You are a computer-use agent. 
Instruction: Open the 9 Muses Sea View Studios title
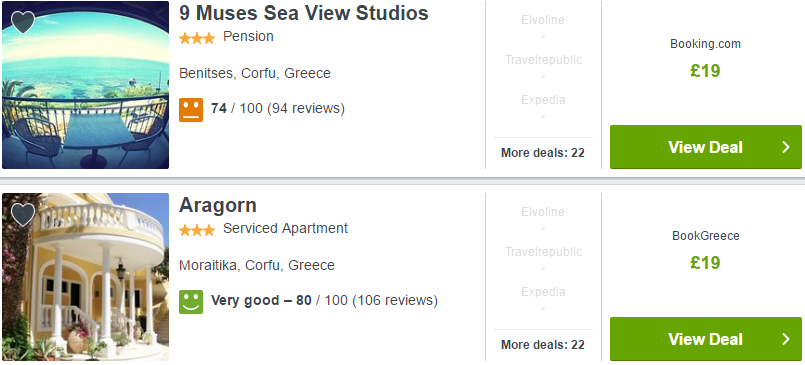pos(304,13)
